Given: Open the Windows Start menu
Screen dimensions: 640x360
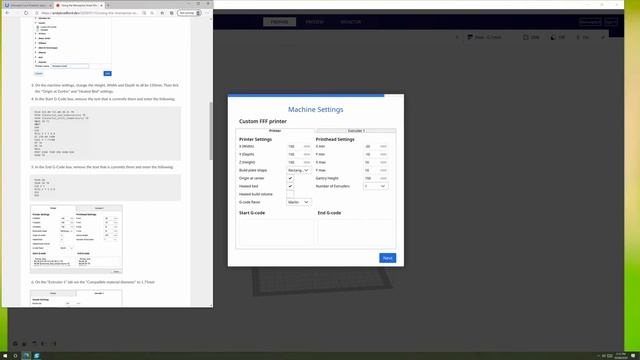Looking at the screenshot, I should (5, 356).
